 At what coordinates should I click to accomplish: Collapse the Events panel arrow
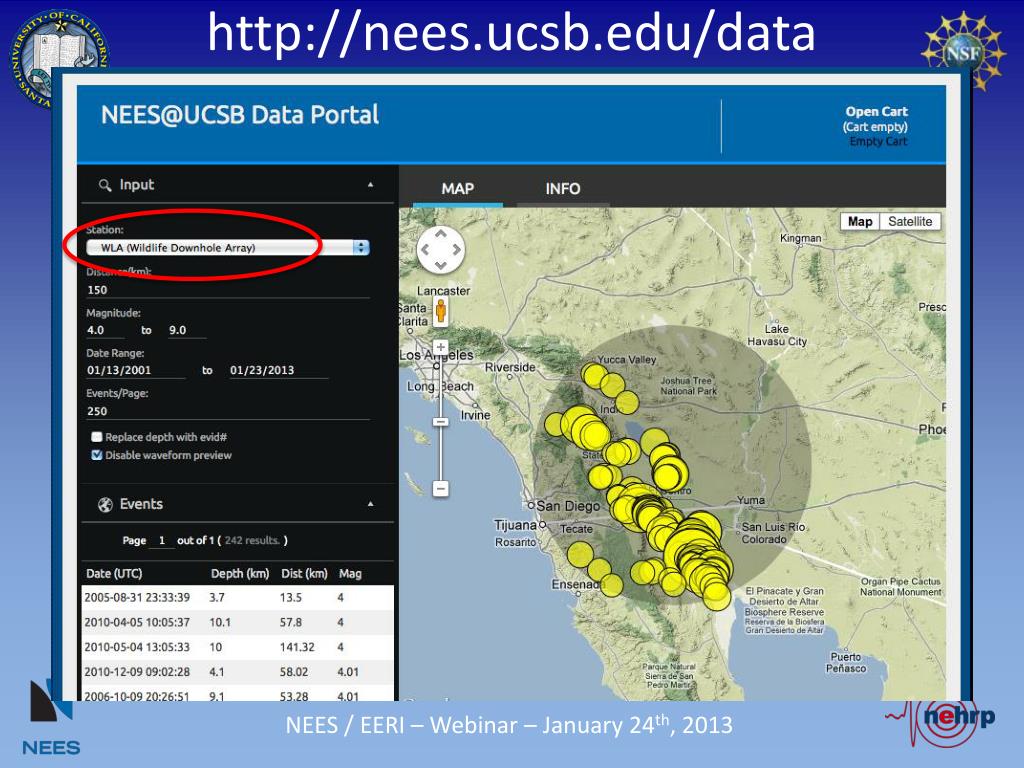pos(370,504)
